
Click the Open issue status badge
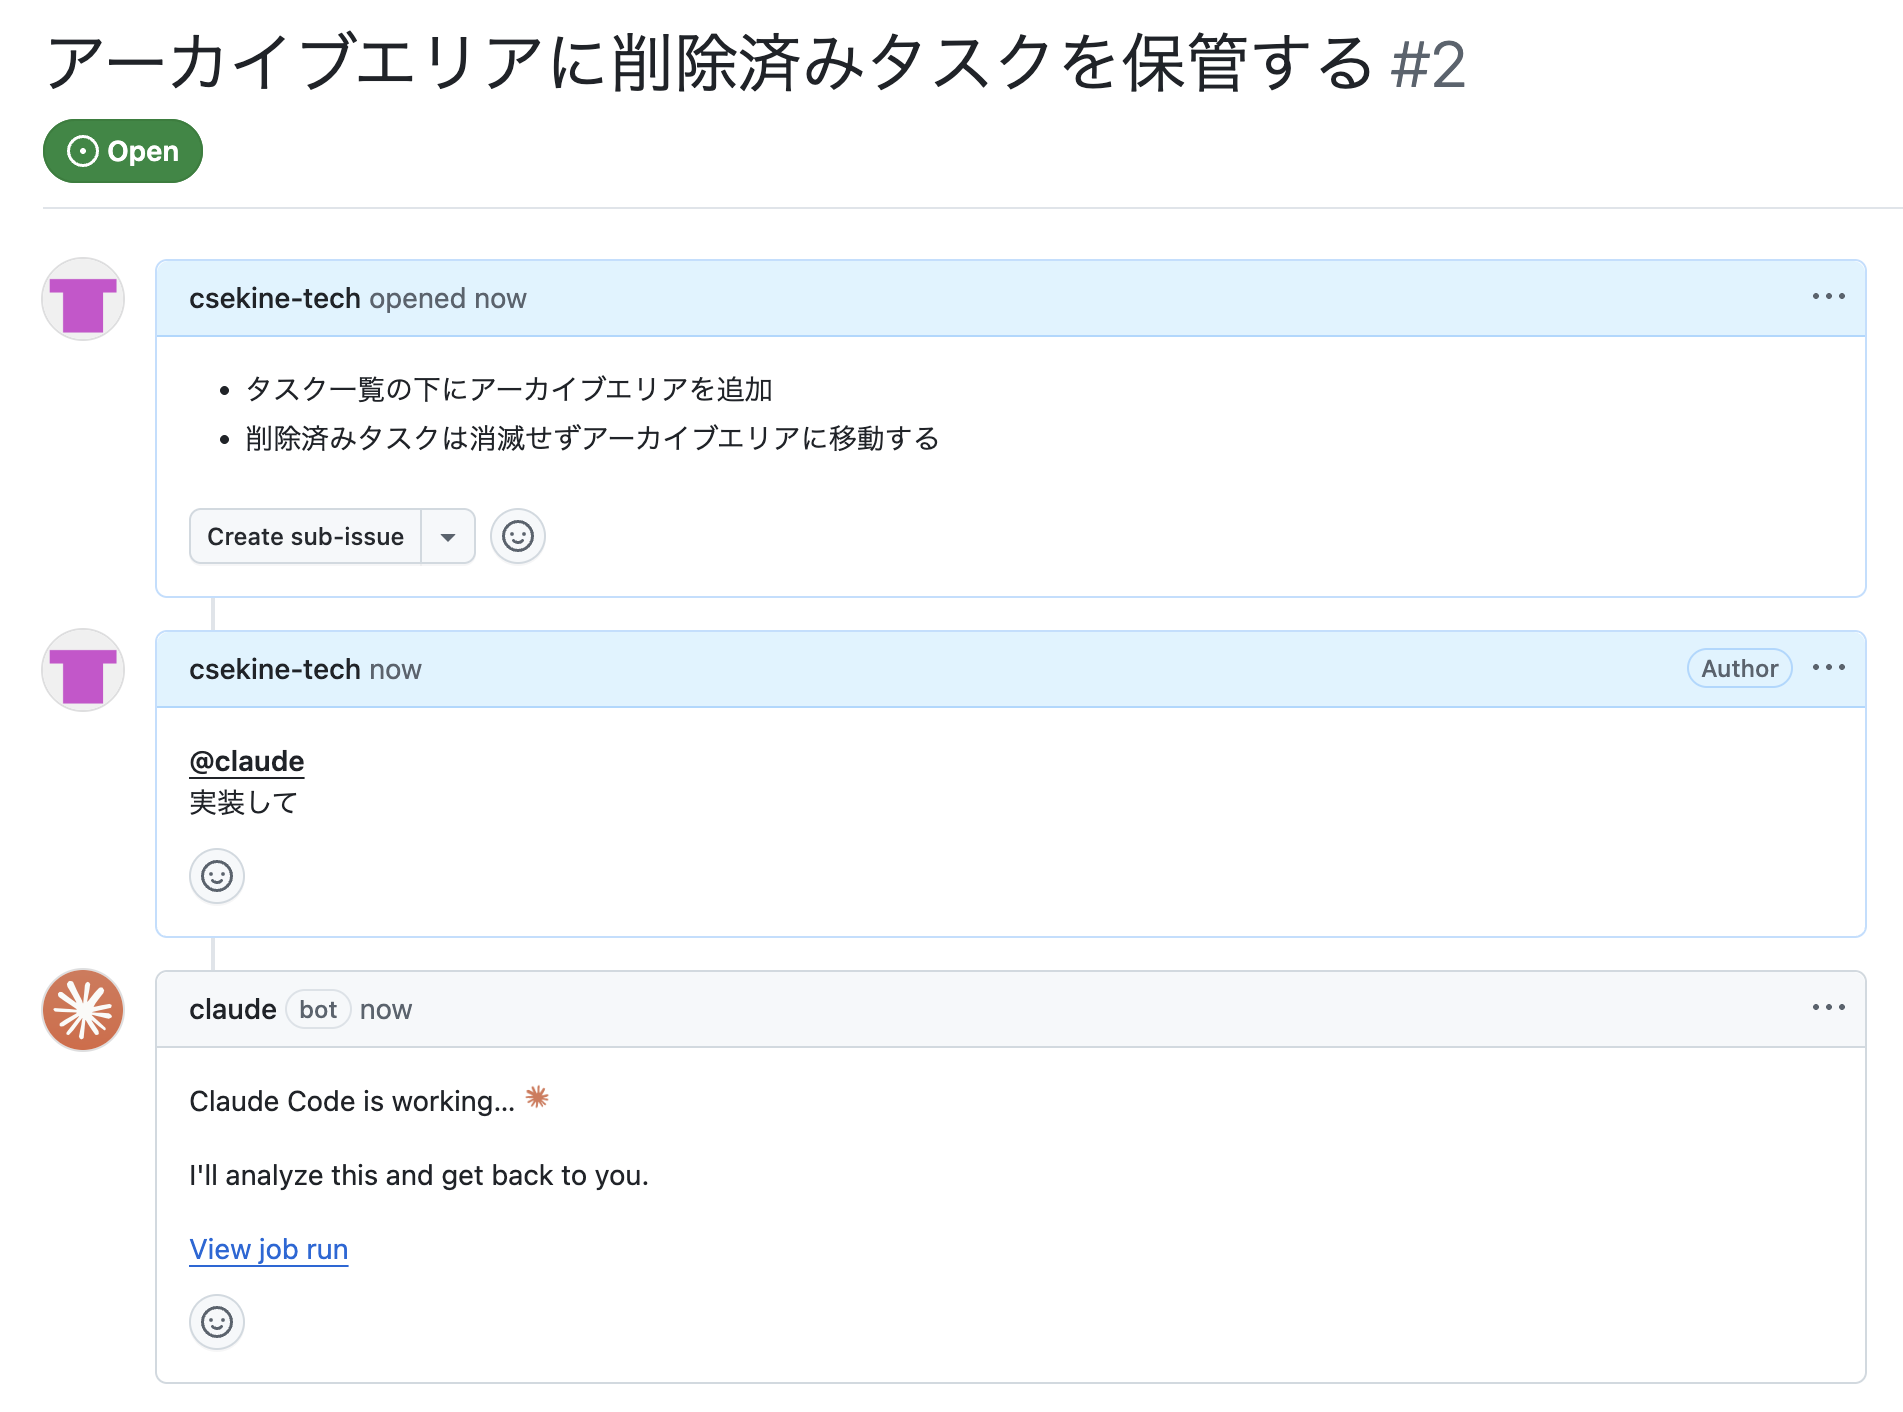(122, 151)
